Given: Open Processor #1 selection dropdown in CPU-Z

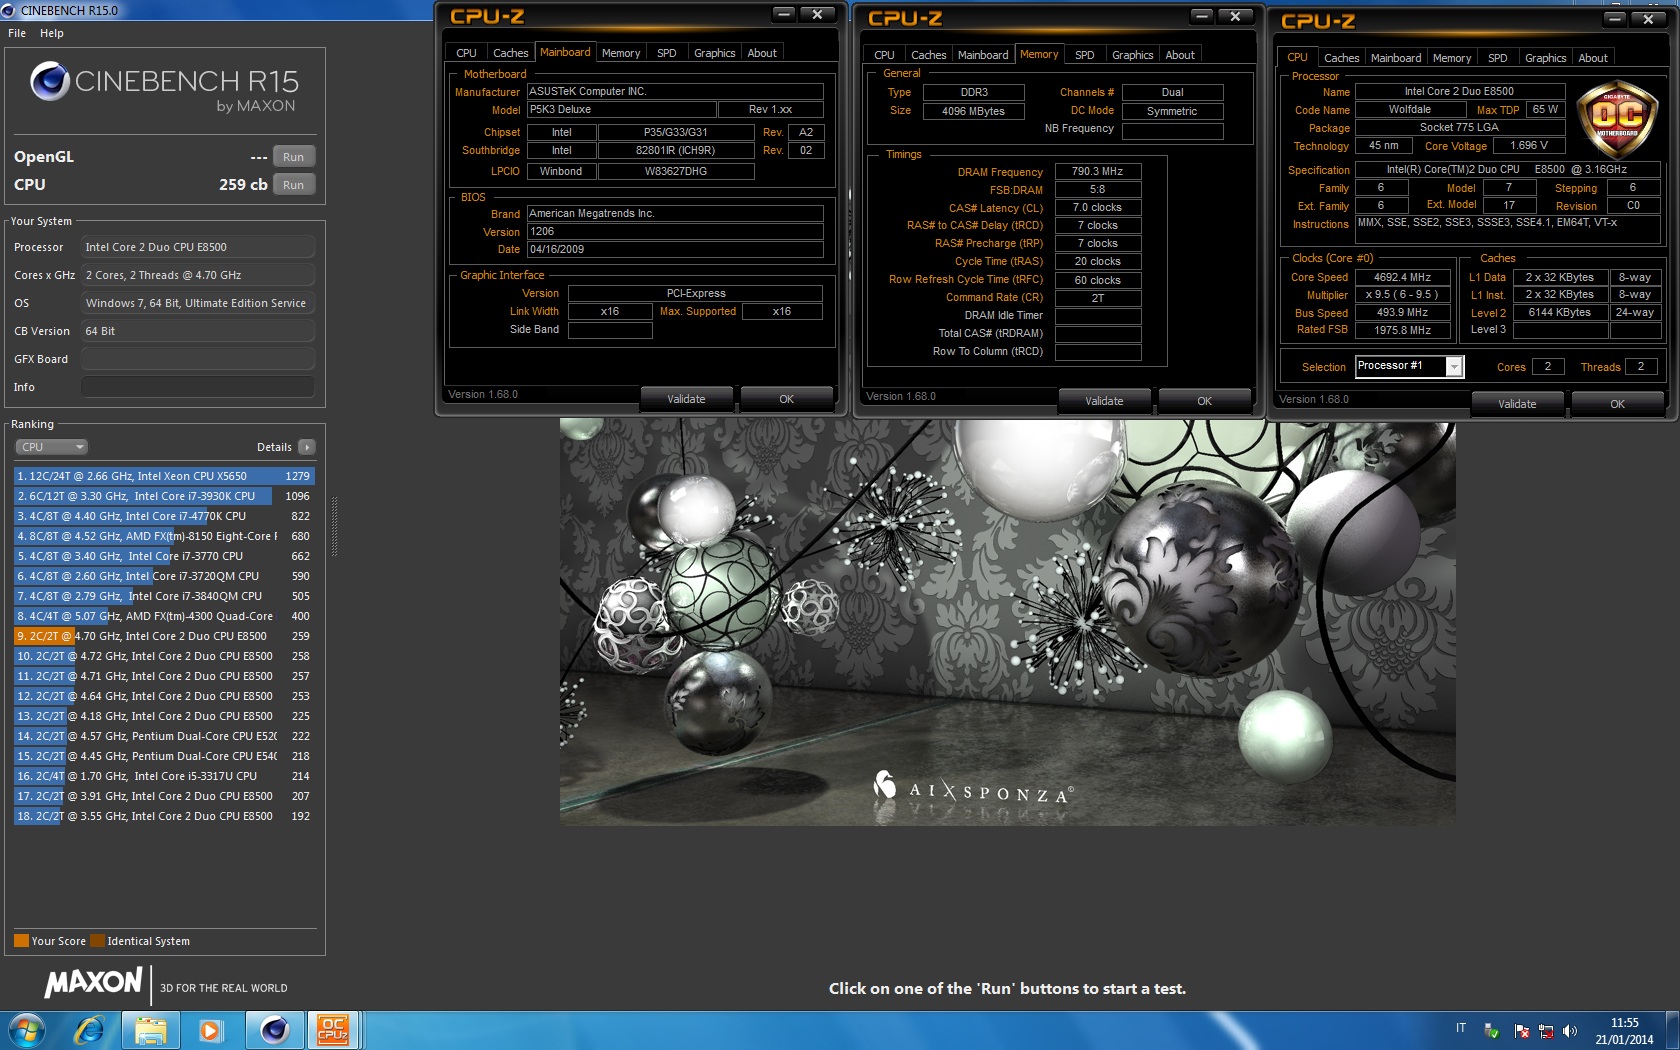Looking at the screenshot, I should pos(1410,366).
